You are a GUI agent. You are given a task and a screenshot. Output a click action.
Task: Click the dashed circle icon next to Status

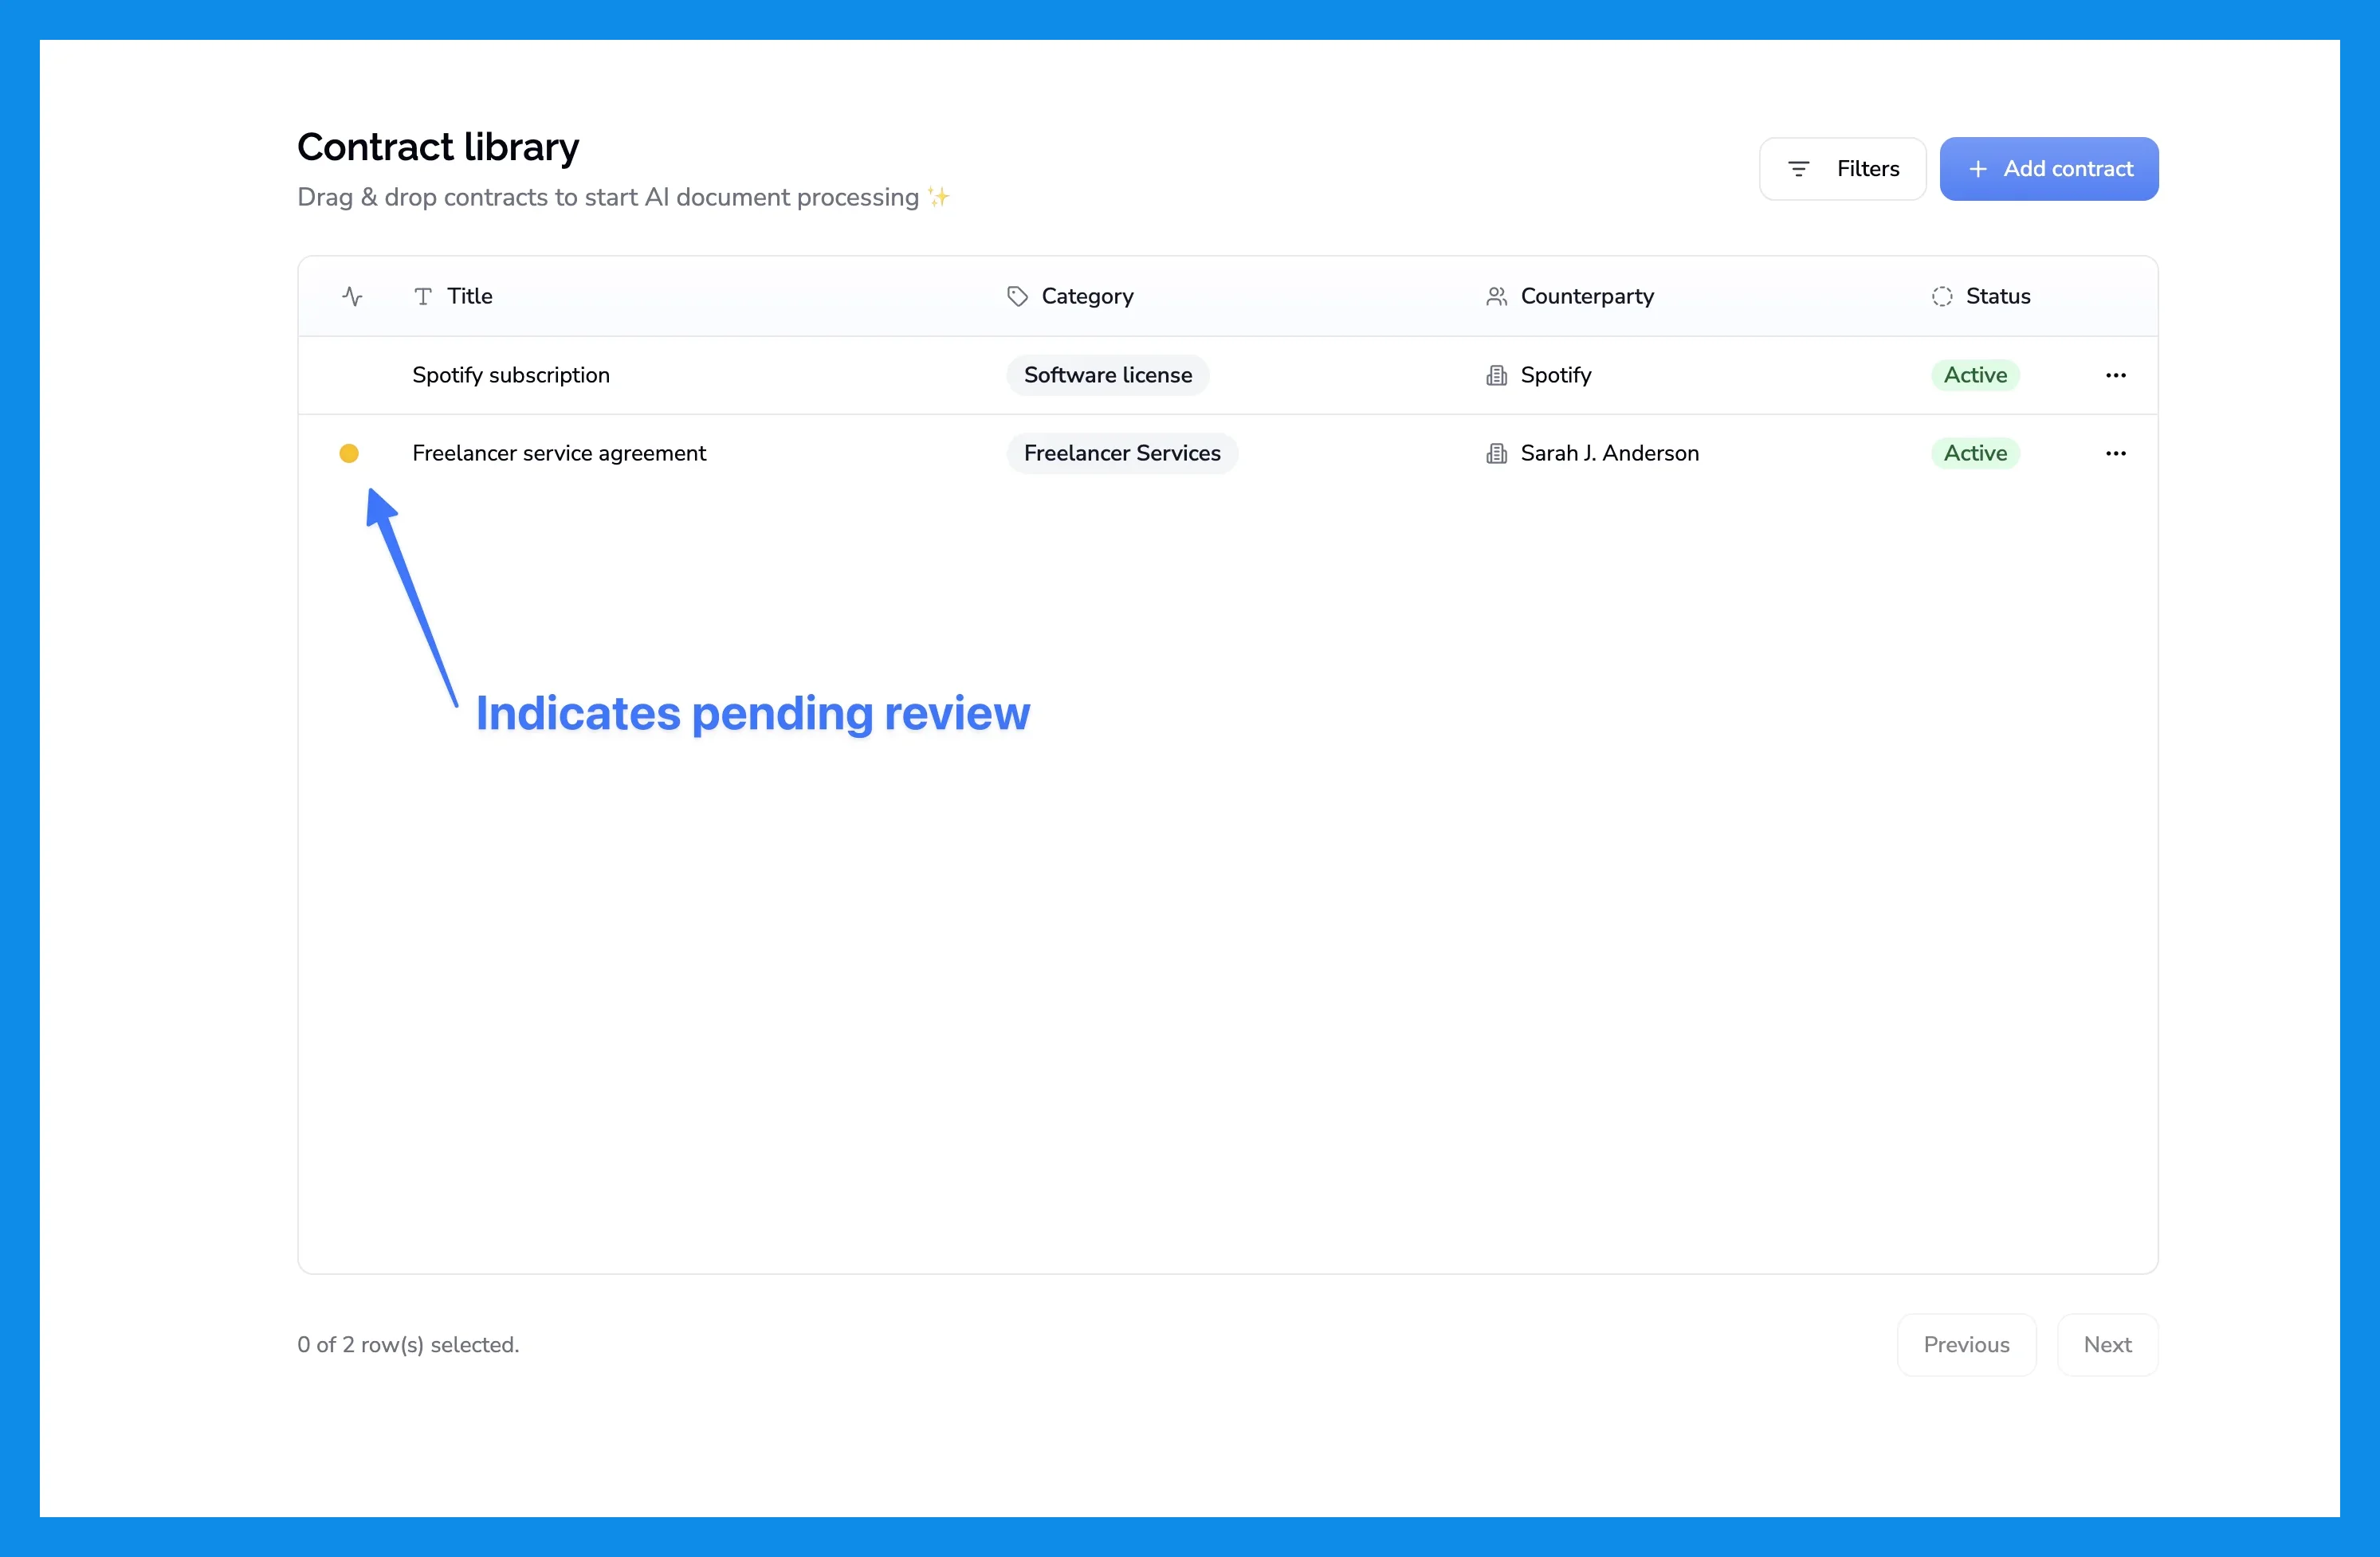pos(1941,296)
